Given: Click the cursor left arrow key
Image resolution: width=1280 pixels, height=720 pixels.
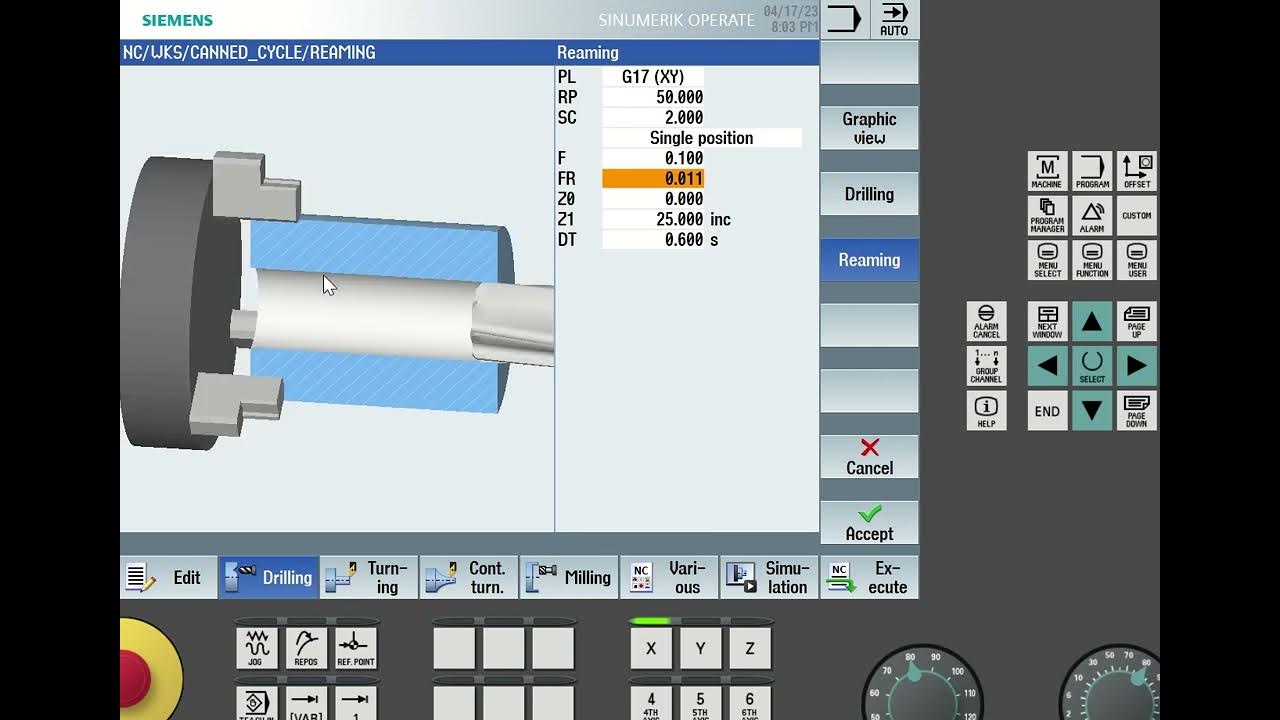Looking at the screenshot, I should pyautogui.click(x=1047, y=366).
